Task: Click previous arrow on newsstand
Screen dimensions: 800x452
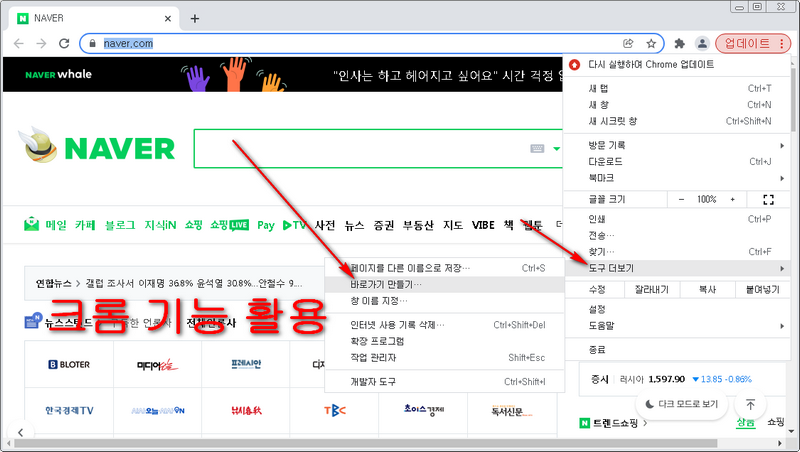Action: pos(20,432)
